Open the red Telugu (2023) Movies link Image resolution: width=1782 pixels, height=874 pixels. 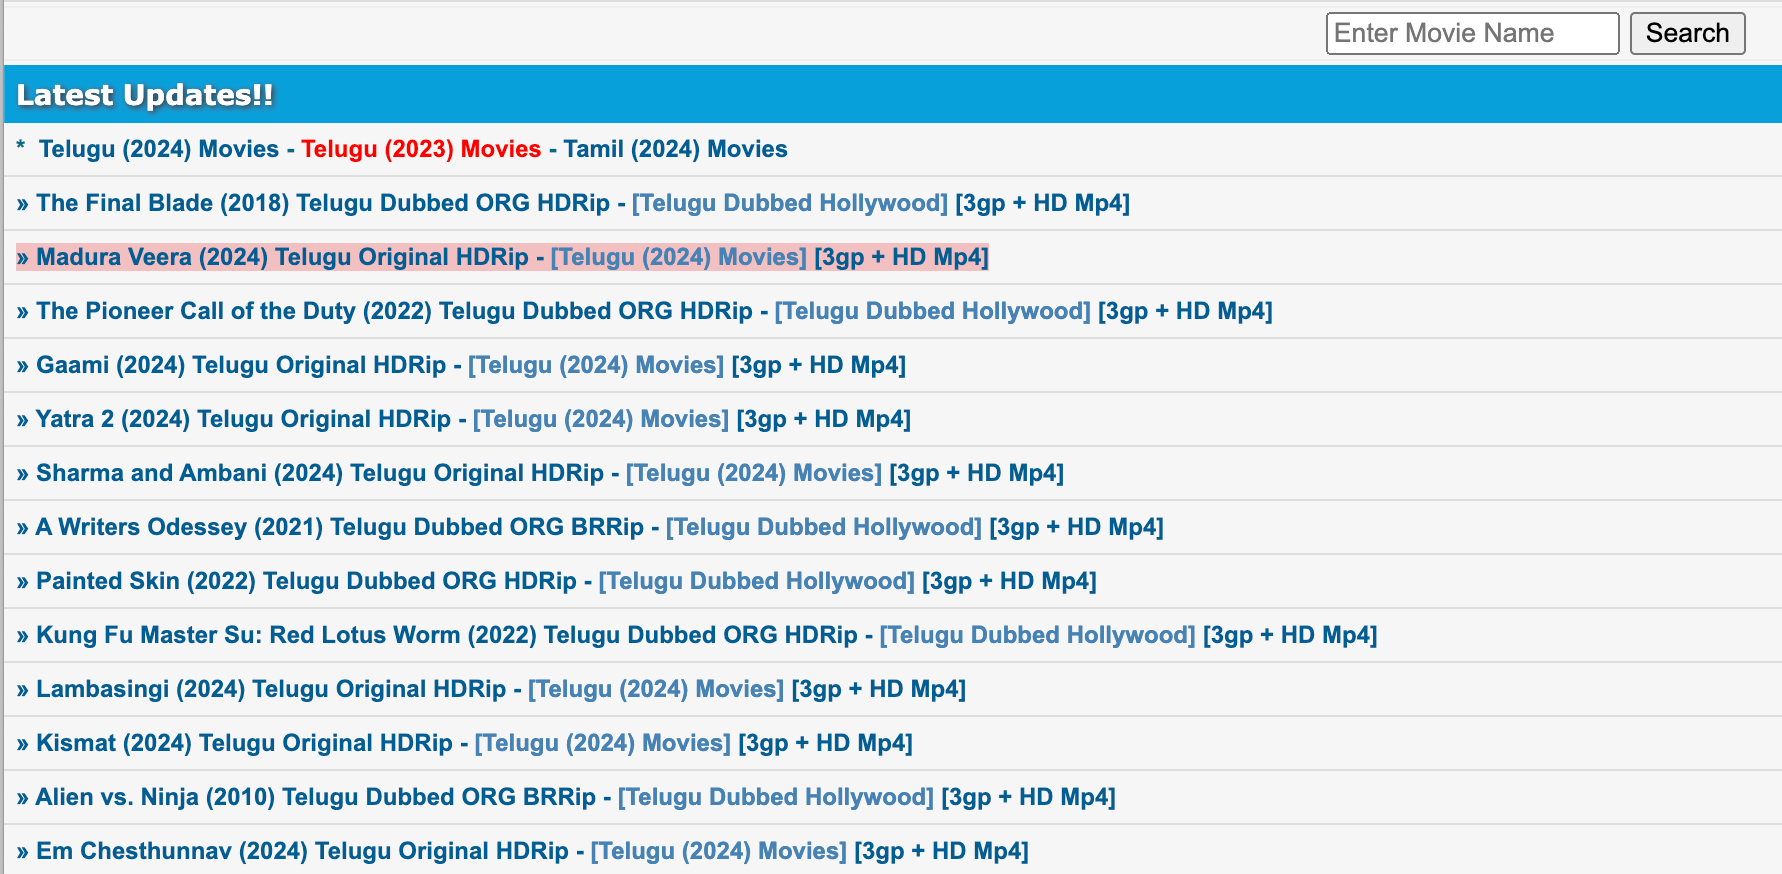click(421, 149)
